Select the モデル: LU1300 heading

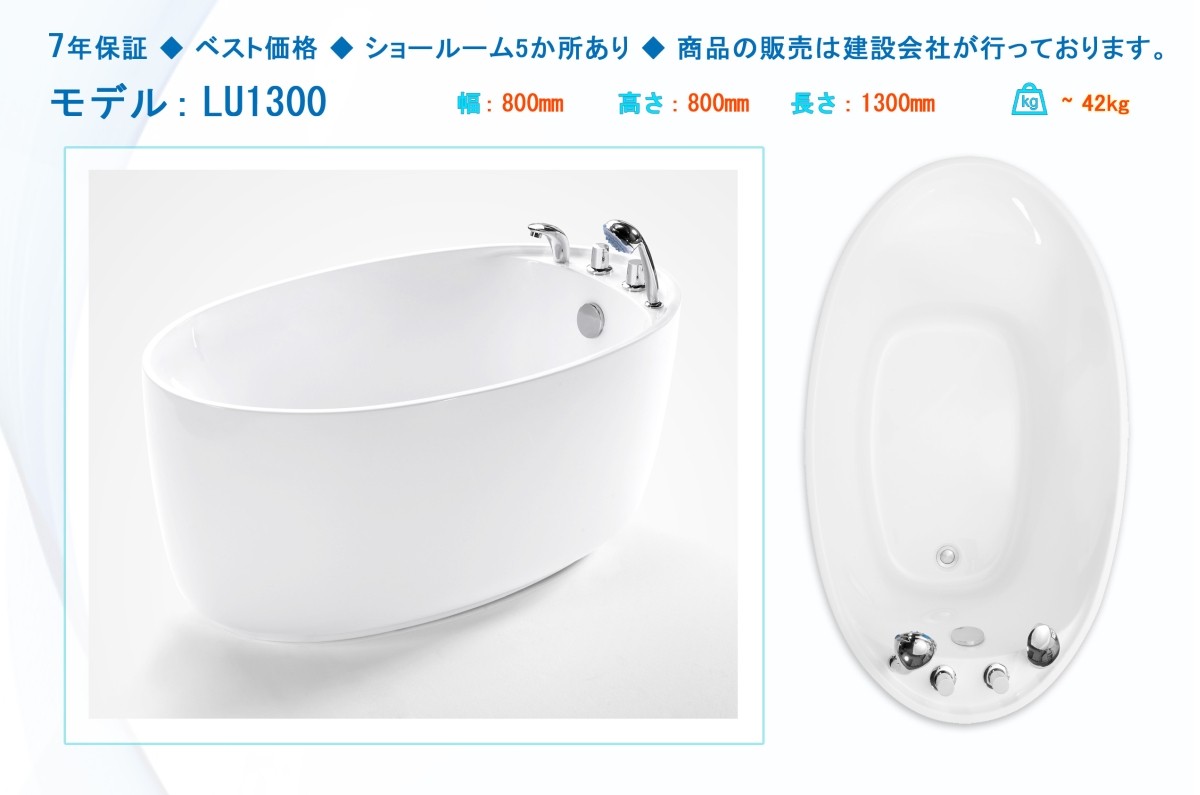click(187, 102)
